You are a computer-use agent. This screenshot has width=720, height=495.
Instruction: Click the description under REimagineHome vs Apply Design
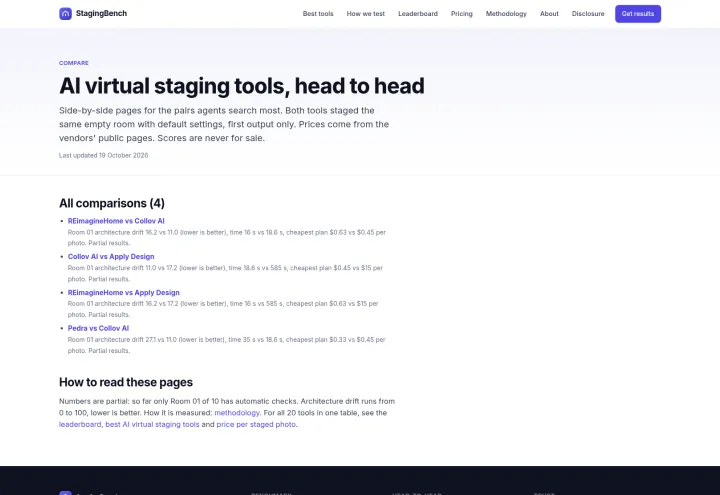click(x=223, y=309)
